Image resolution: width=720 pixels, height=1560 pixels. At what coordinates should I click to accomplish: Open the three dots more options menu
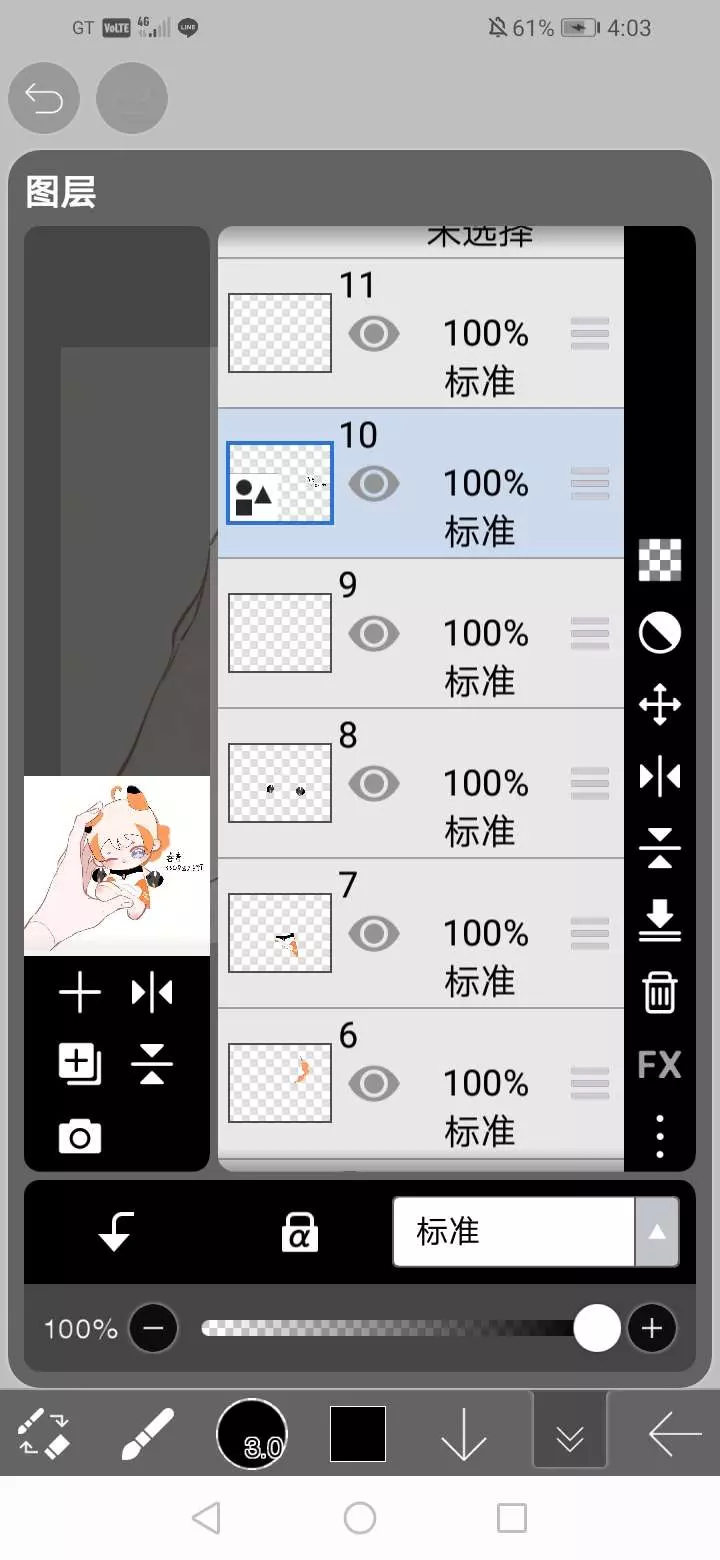660,1136
